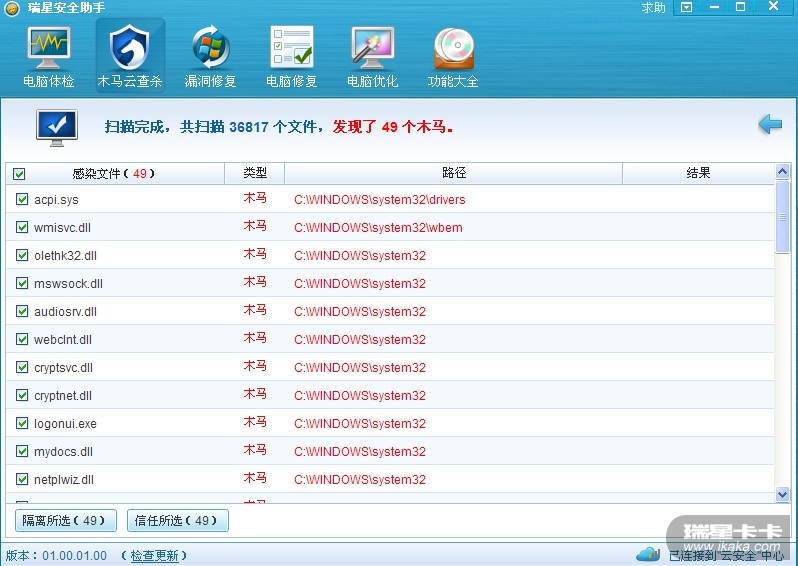This screenshot has height=566, width=798.
Task: Click the 求助 help link in title bar
Action: 653,8
